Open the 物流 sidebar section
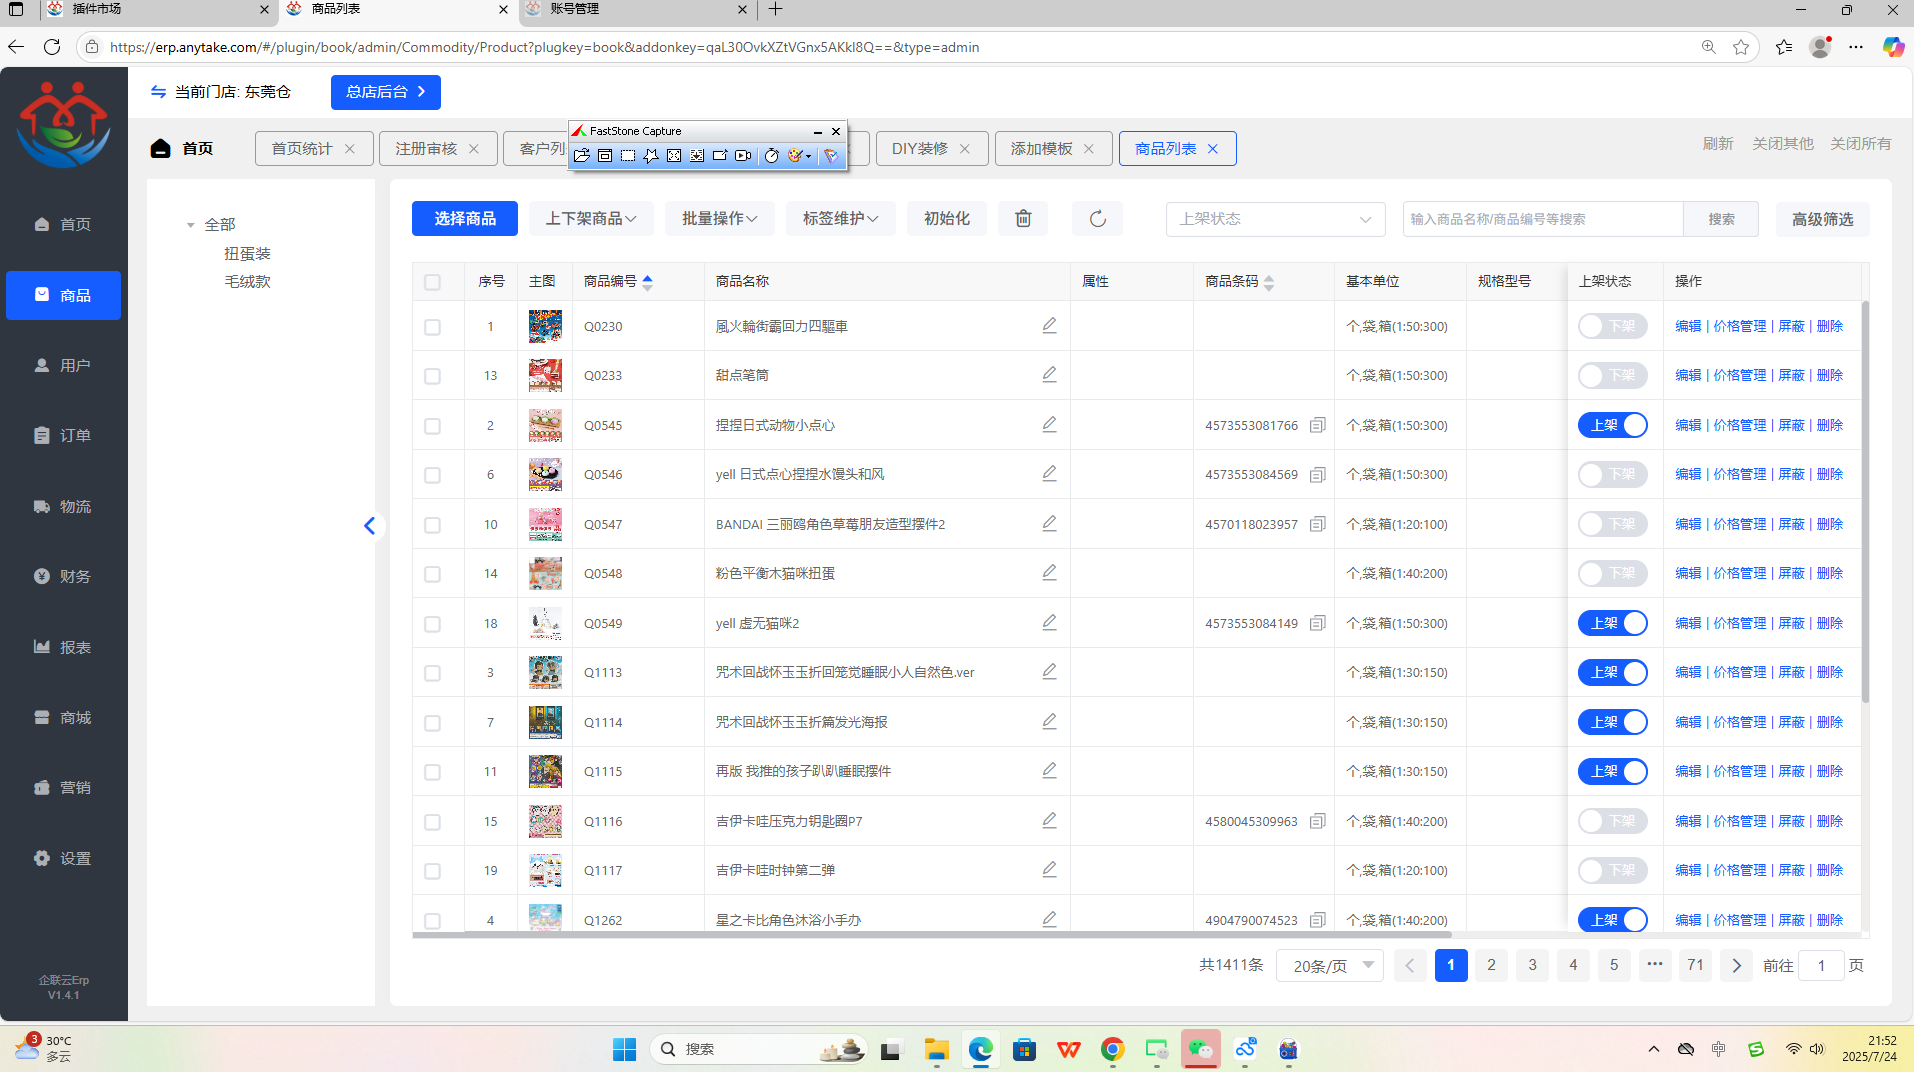 [63, 506]
